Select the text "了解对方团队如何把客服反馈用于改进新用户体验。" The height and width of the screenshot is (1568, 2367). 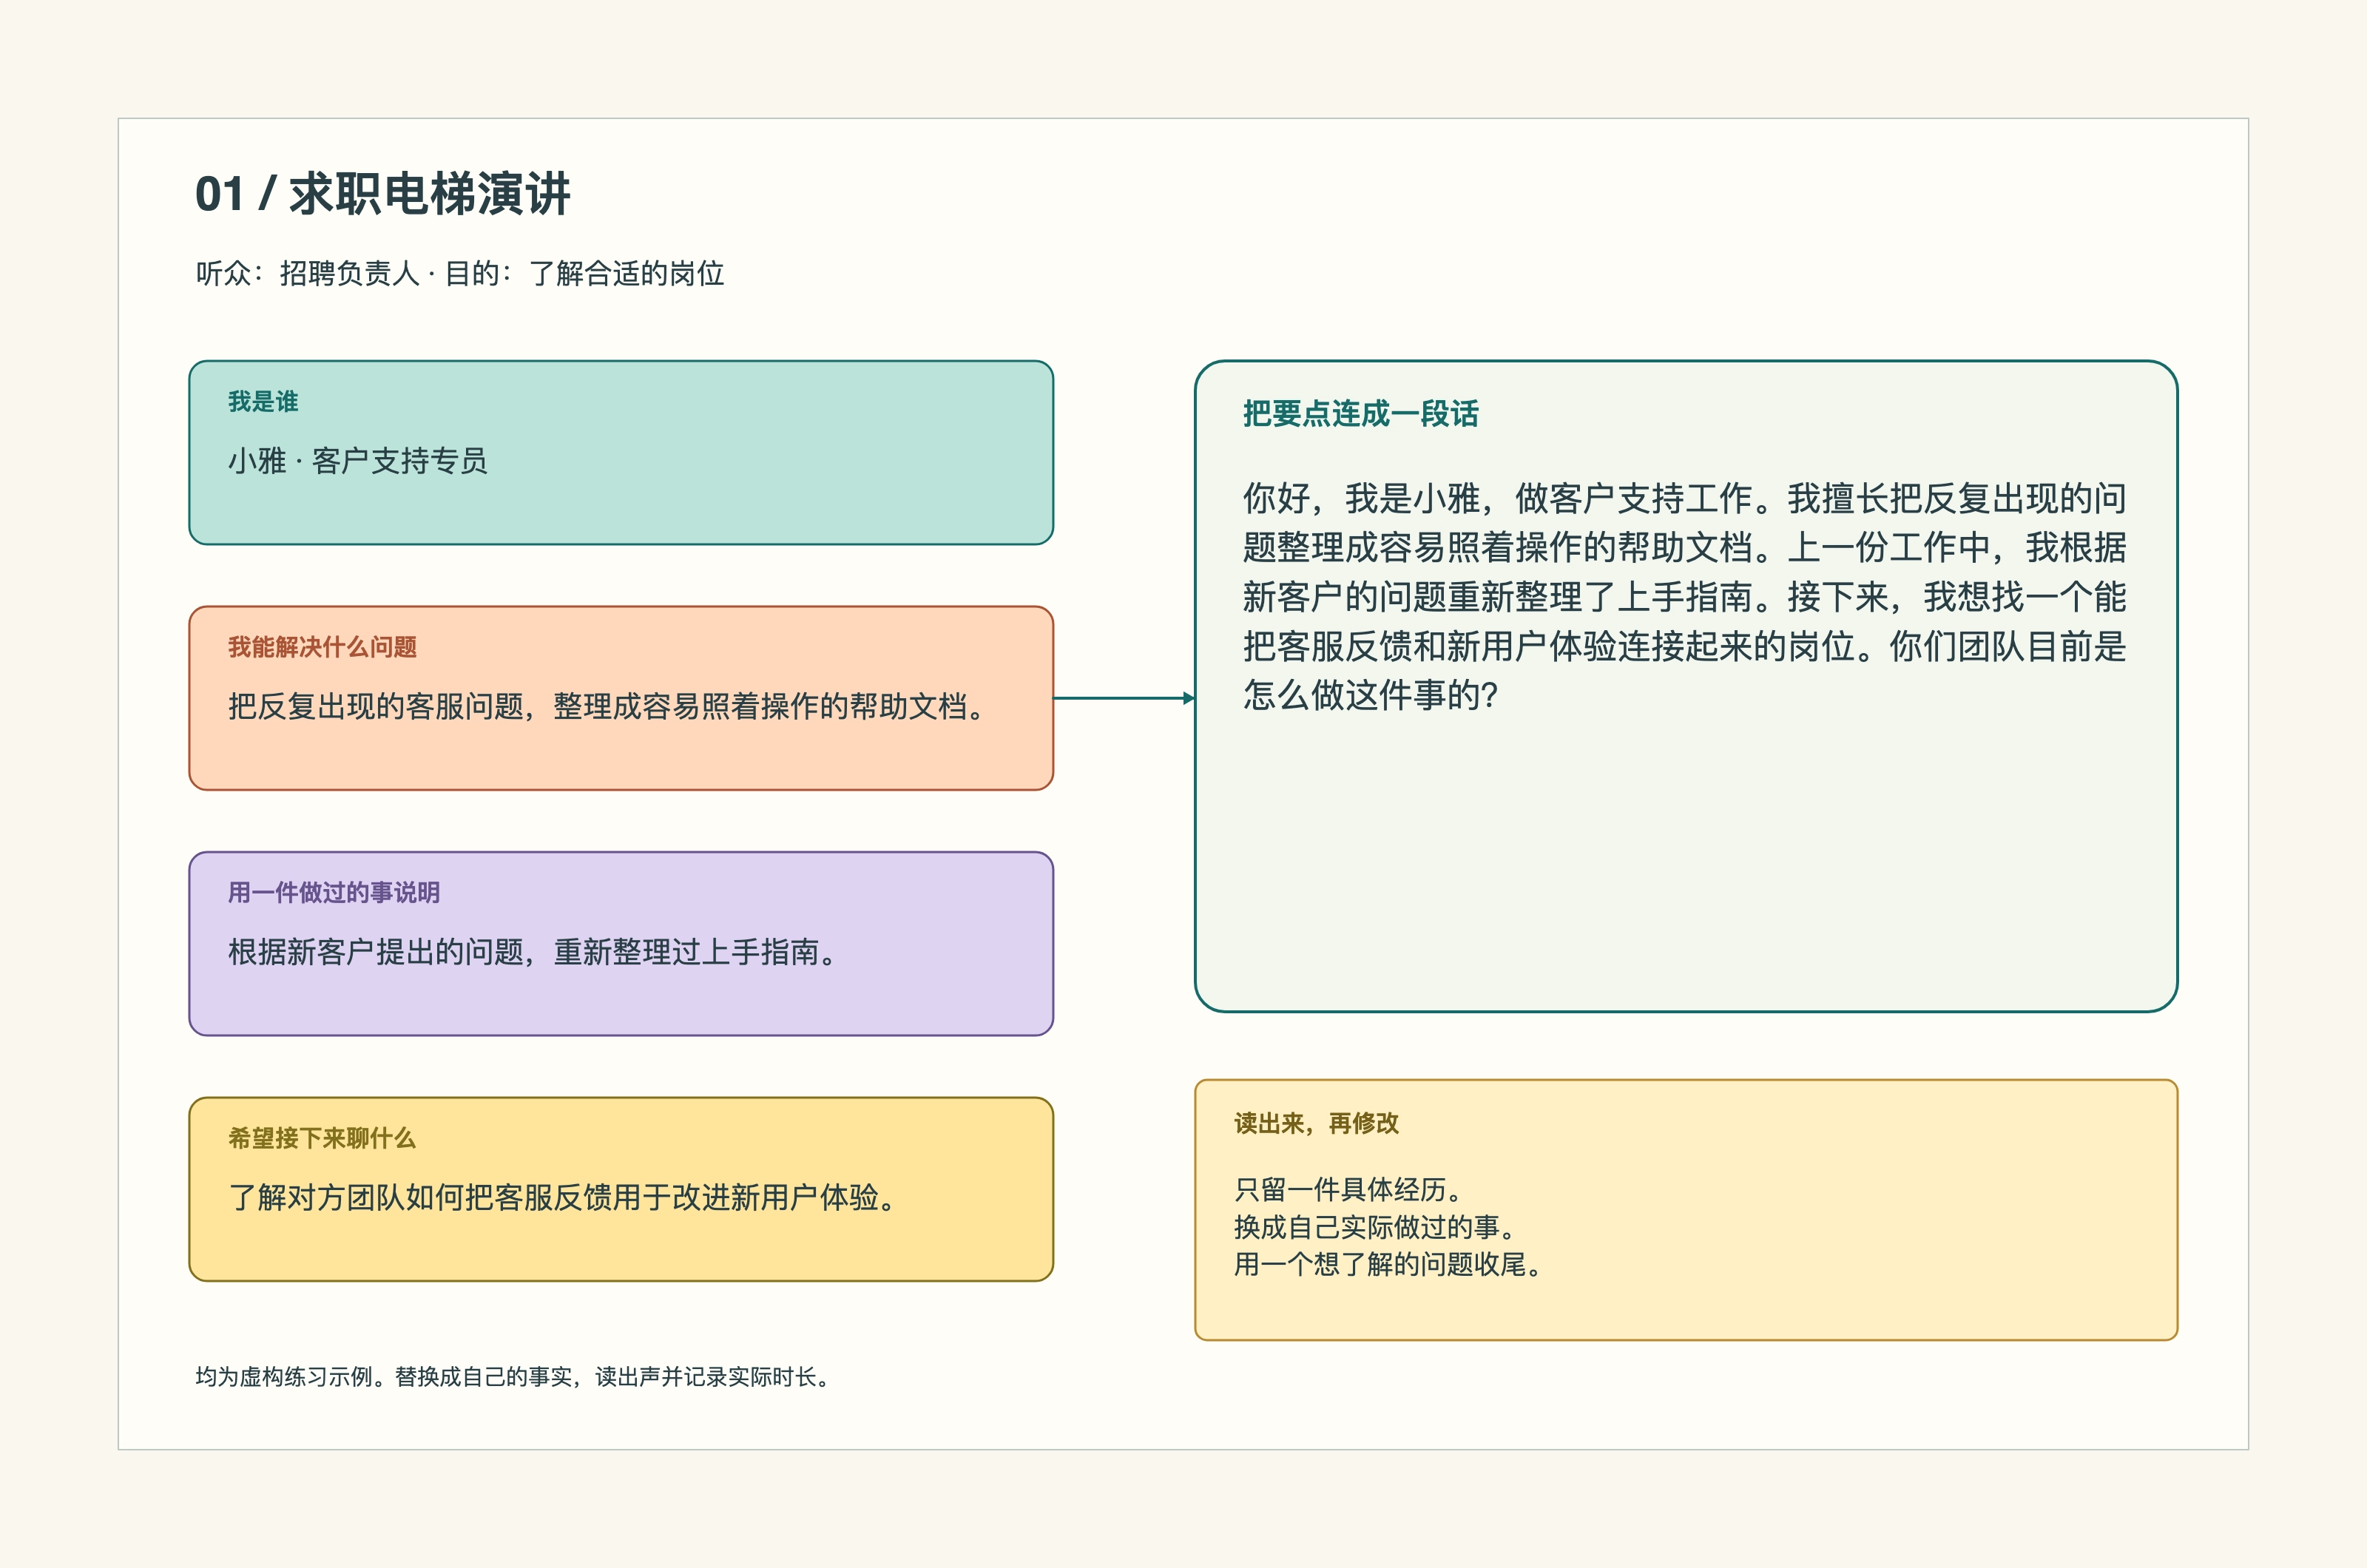(x=562, y=1197)
